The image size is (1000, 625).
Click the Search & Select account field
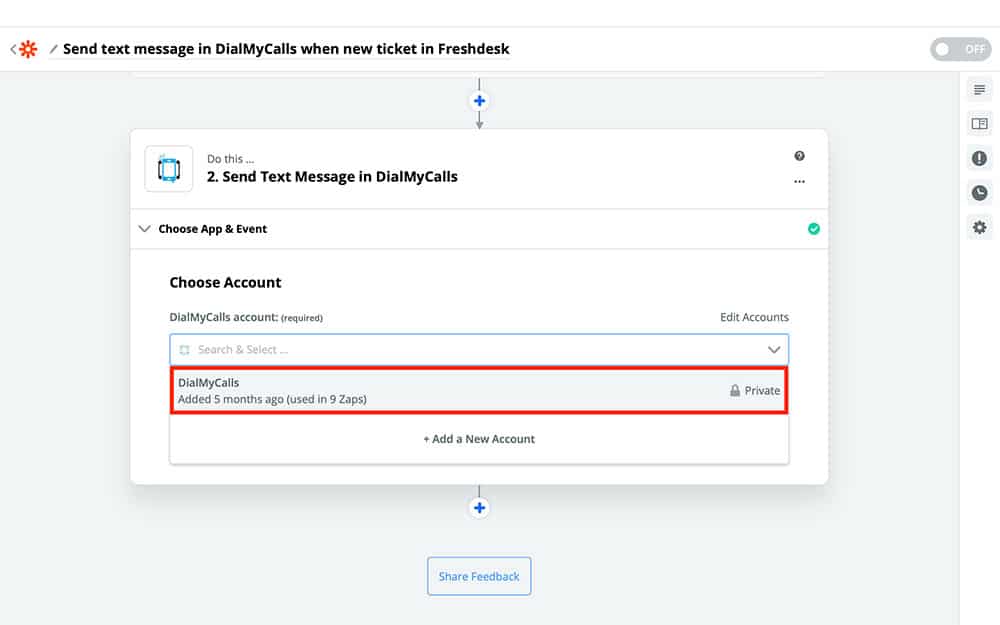coord(460,350)
